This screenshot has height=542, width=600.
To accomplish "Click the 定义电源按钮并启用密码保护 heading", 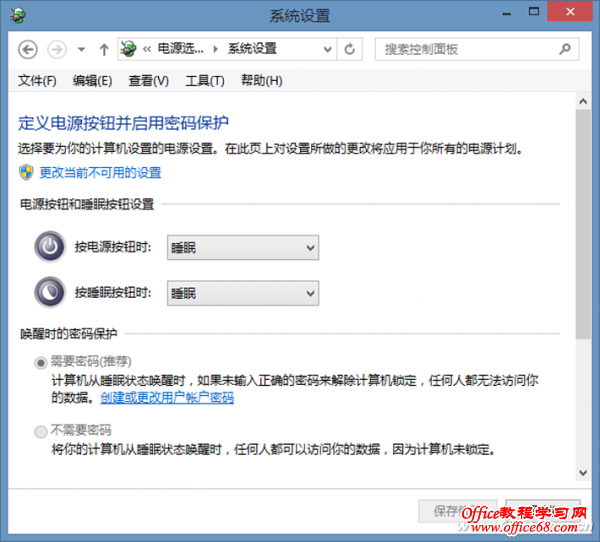I will tap(123, 123).
